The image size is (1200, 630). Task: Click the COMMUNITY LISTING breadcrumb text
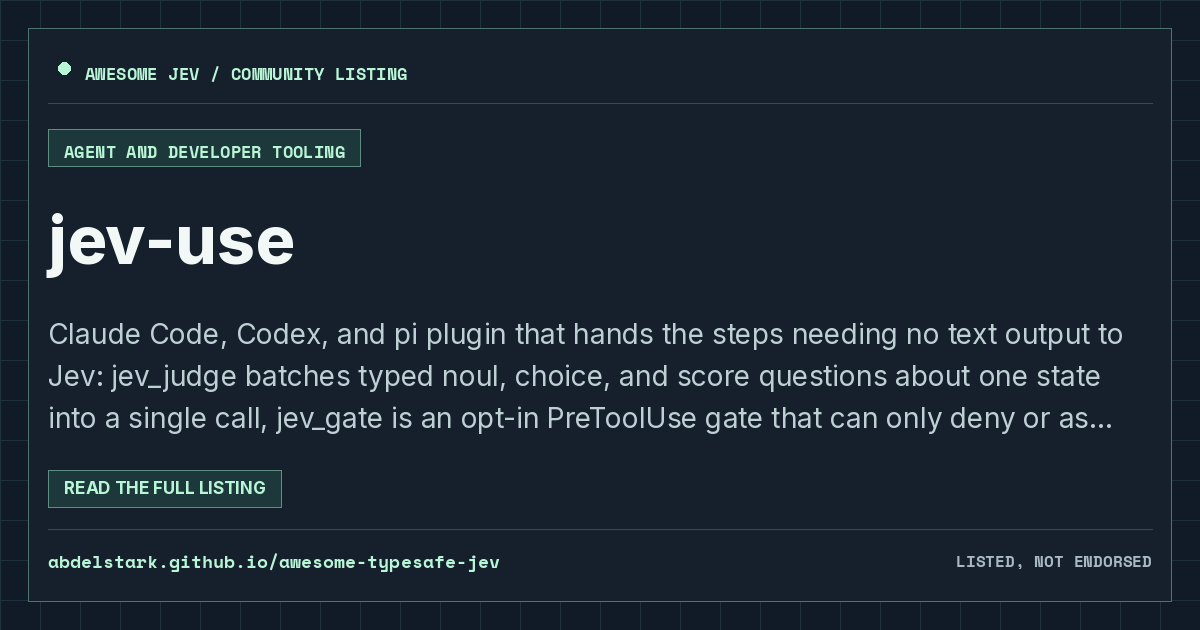point(319,74)
